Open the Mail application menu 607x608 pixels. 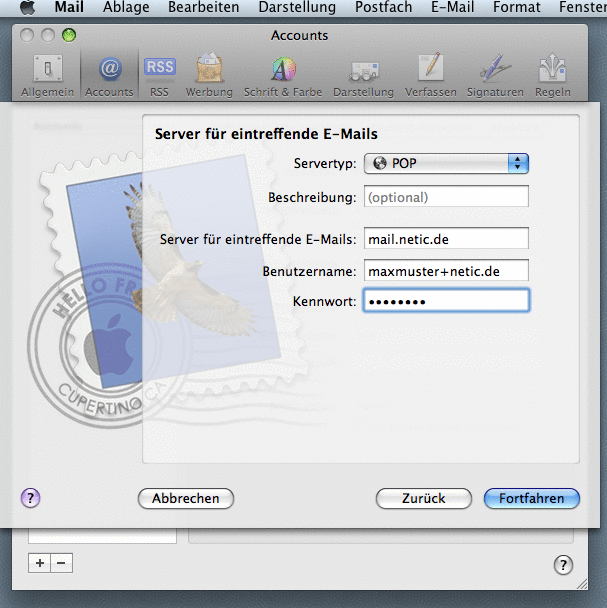click(x=69, y=7)
